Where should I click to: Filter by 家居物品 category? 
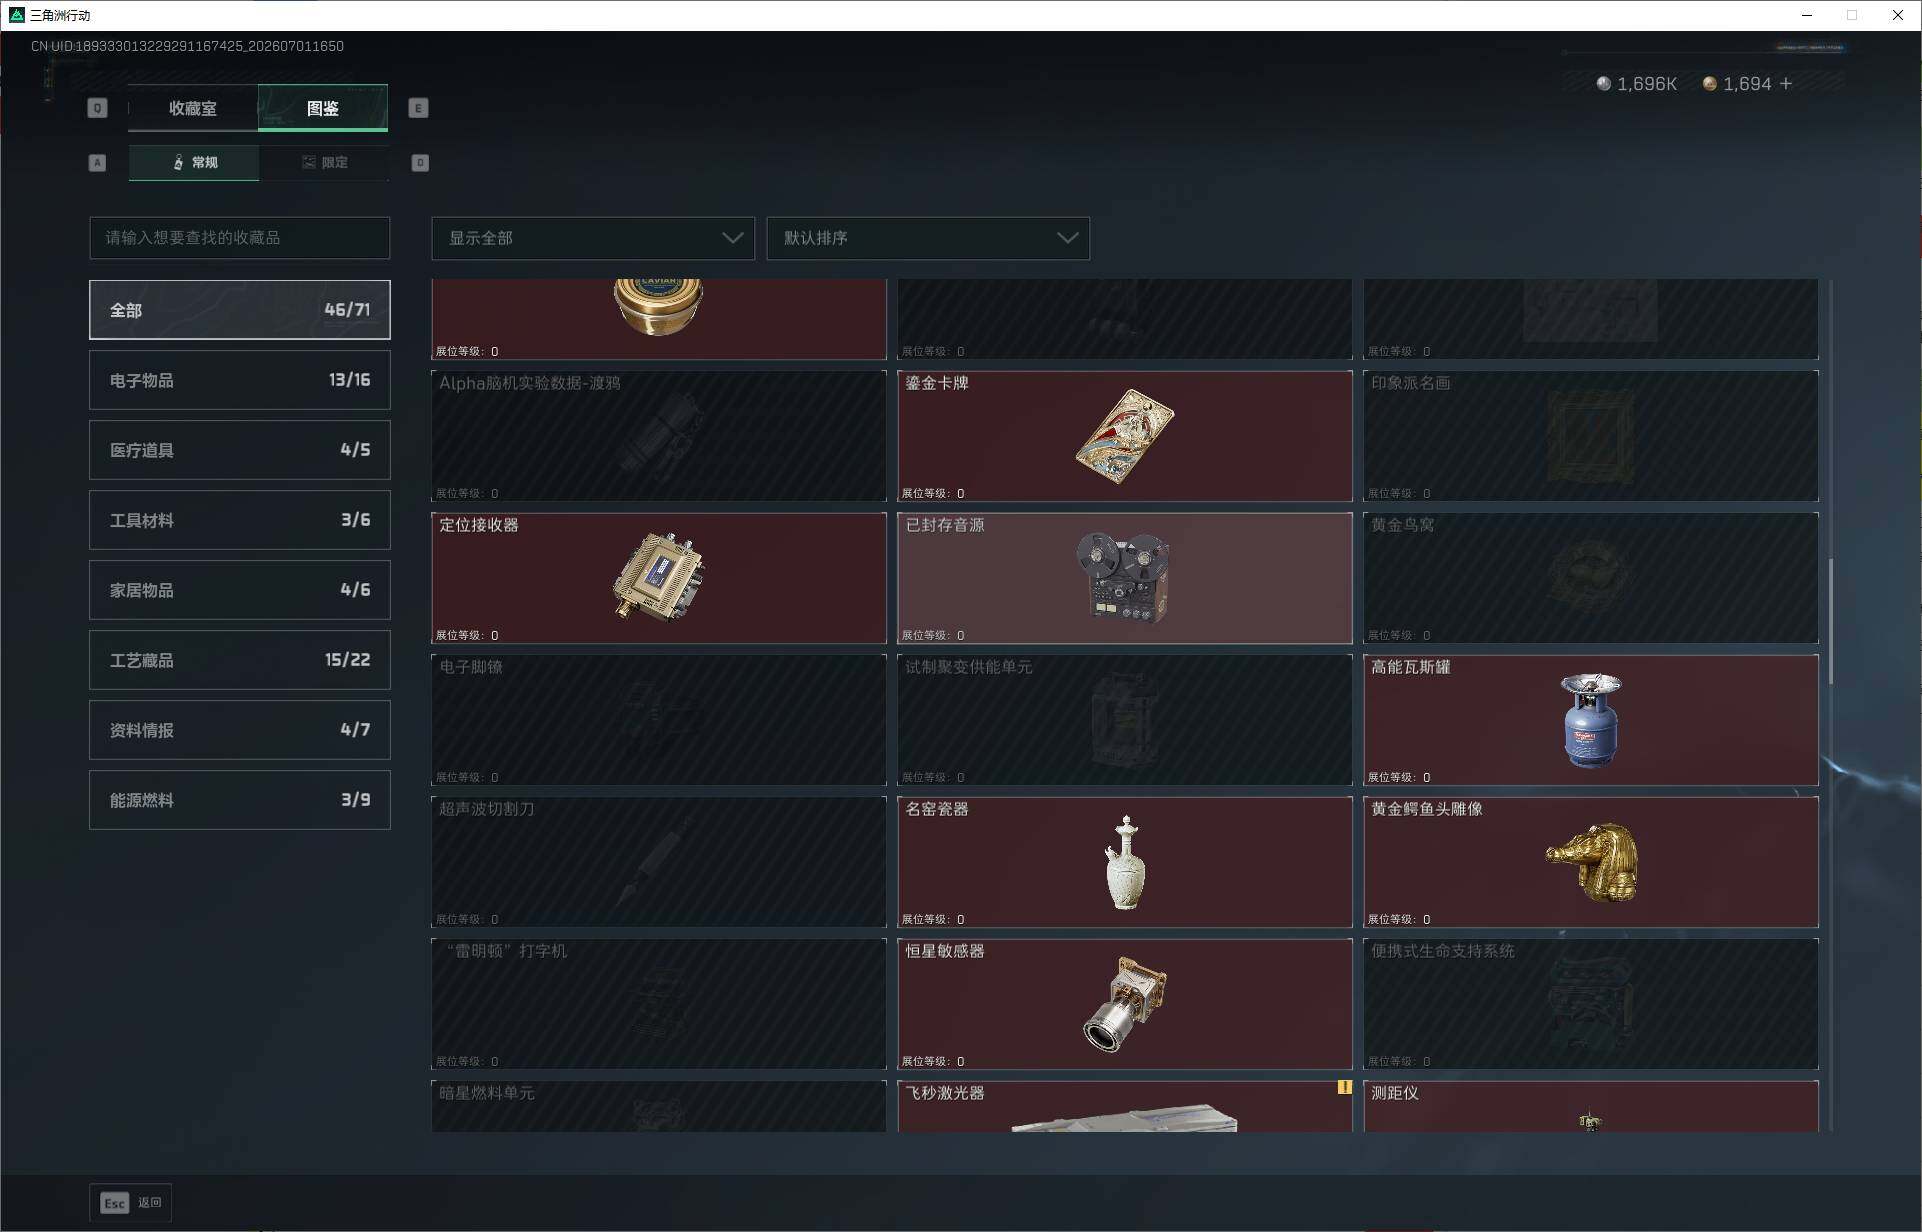tap(240, 590)
